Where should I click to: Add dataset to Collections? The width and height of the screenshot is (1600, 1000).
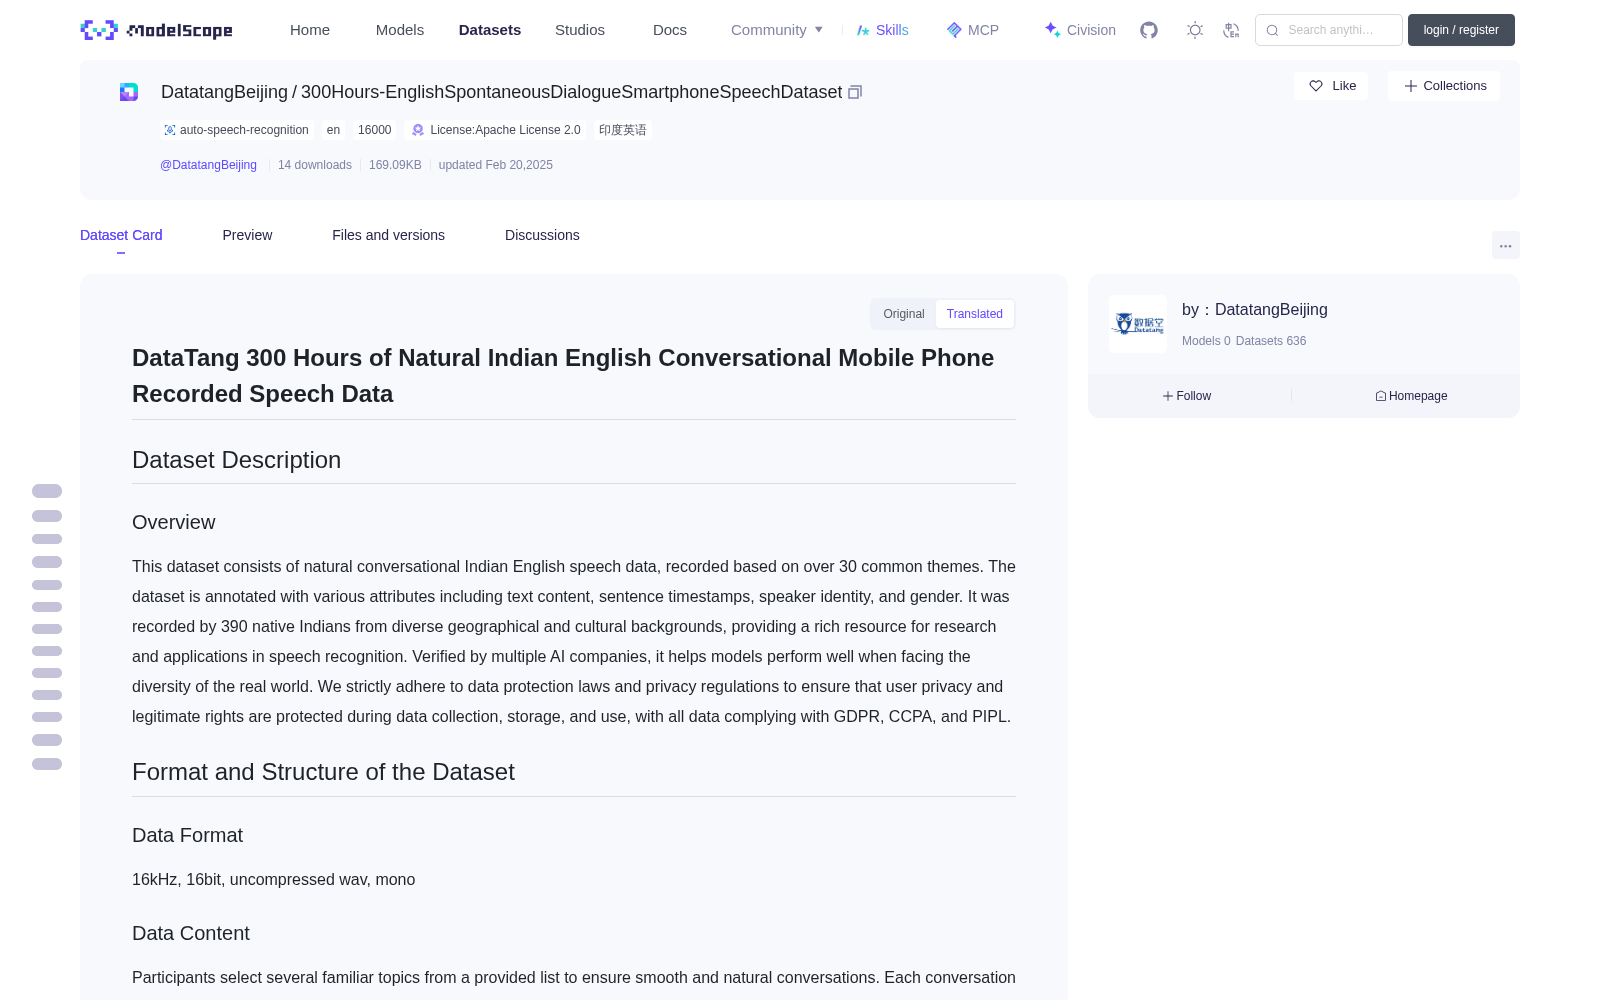point(1444,86)
